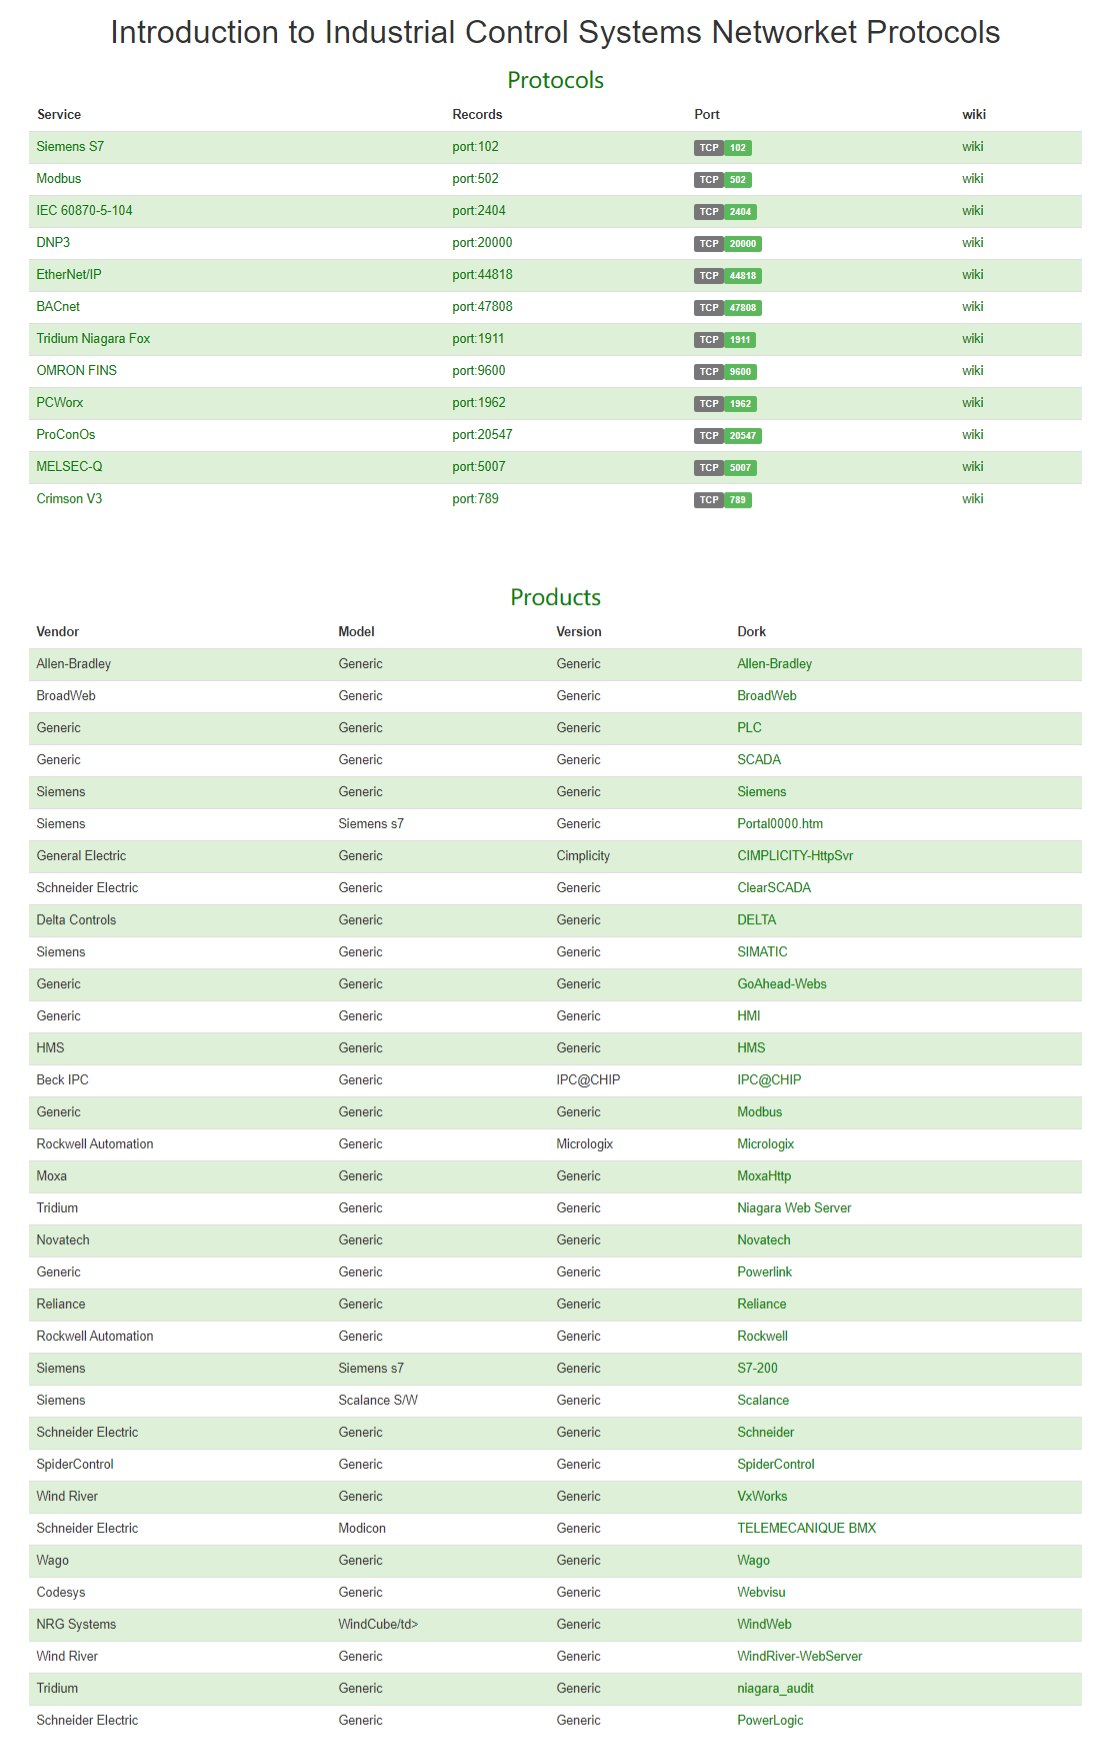Open the wiki link for Crimson V3
The width and height of the screenshot is (1104, 1753).
pos(973,499)
